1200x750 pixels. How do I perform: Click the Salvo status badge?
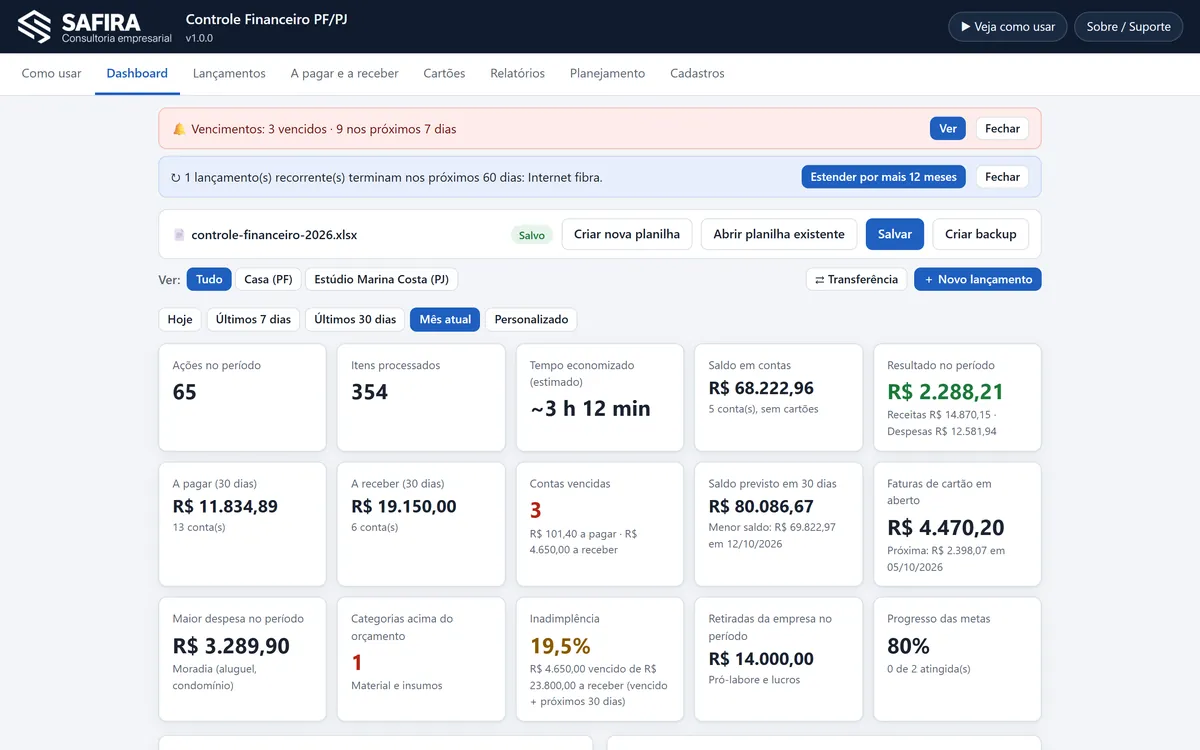tap(532, 235)
